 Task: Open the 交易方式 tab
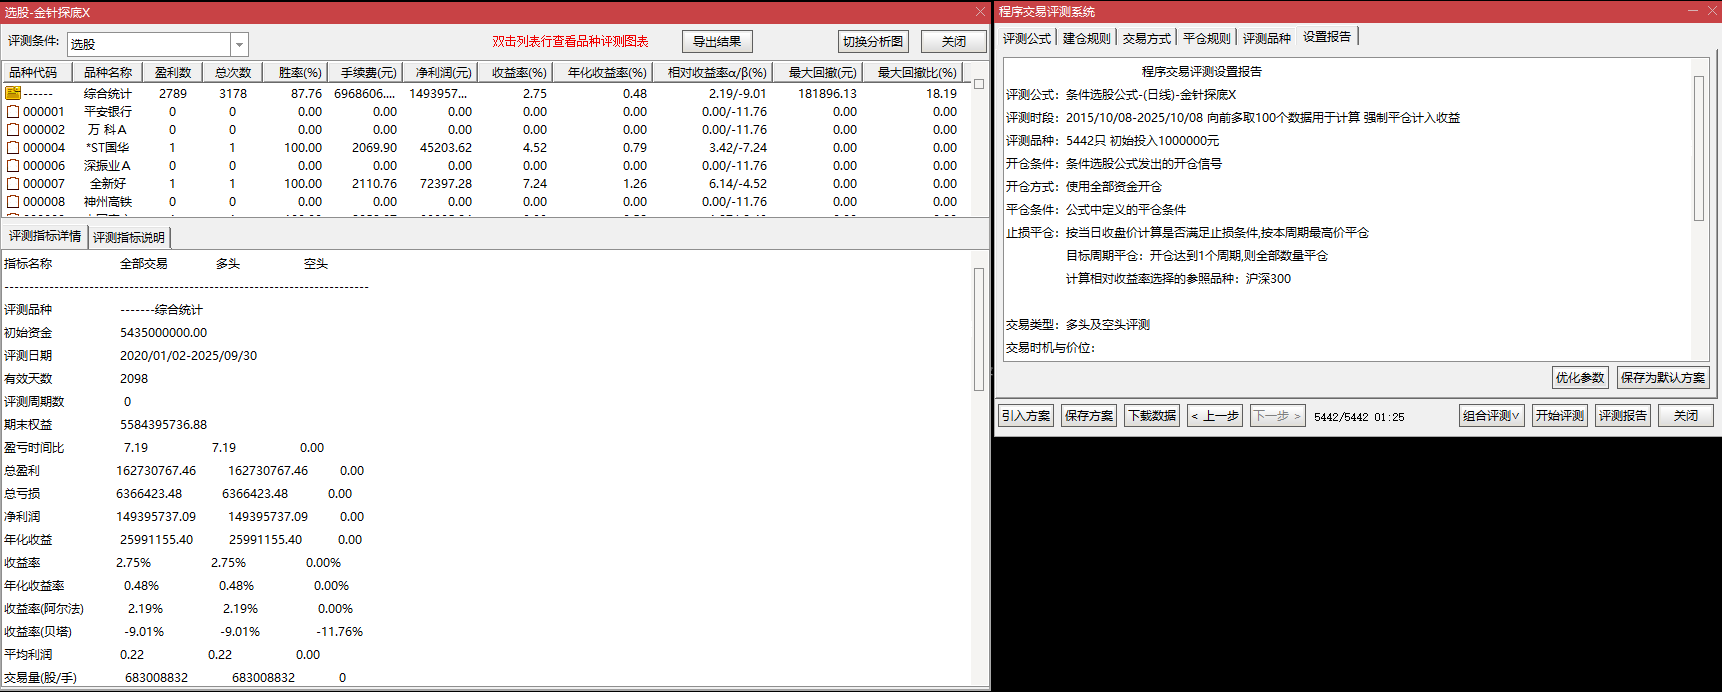tap(1147, 38)
